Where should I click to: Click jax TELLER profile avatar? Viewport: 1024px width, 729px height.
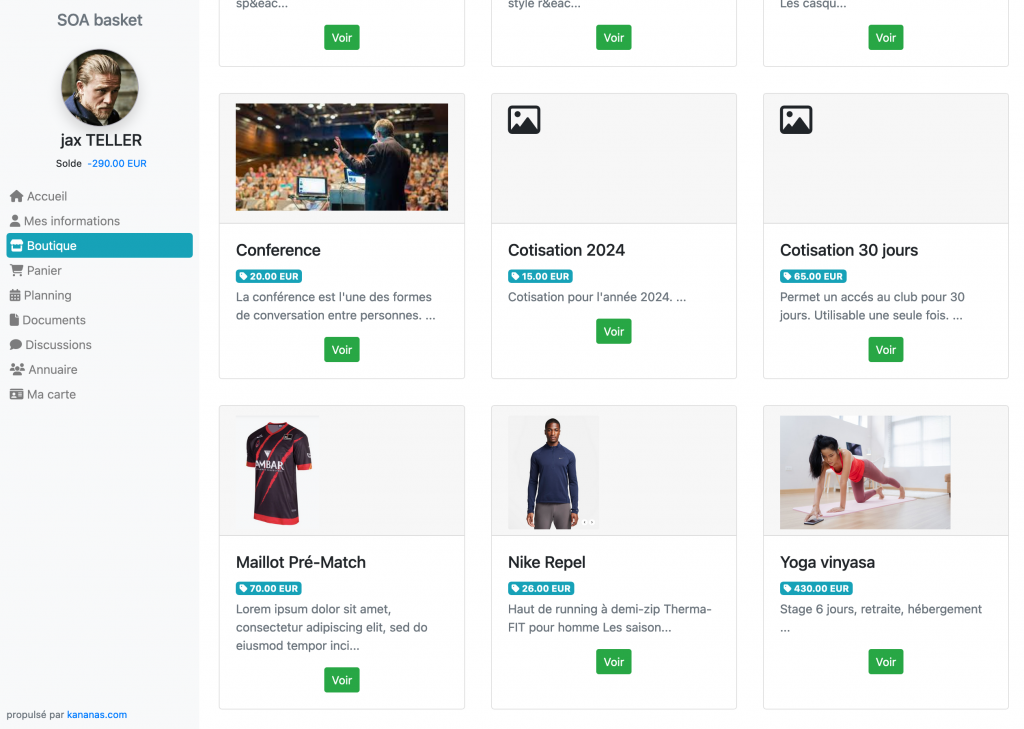pyautogui.click(x=100, y=88)
